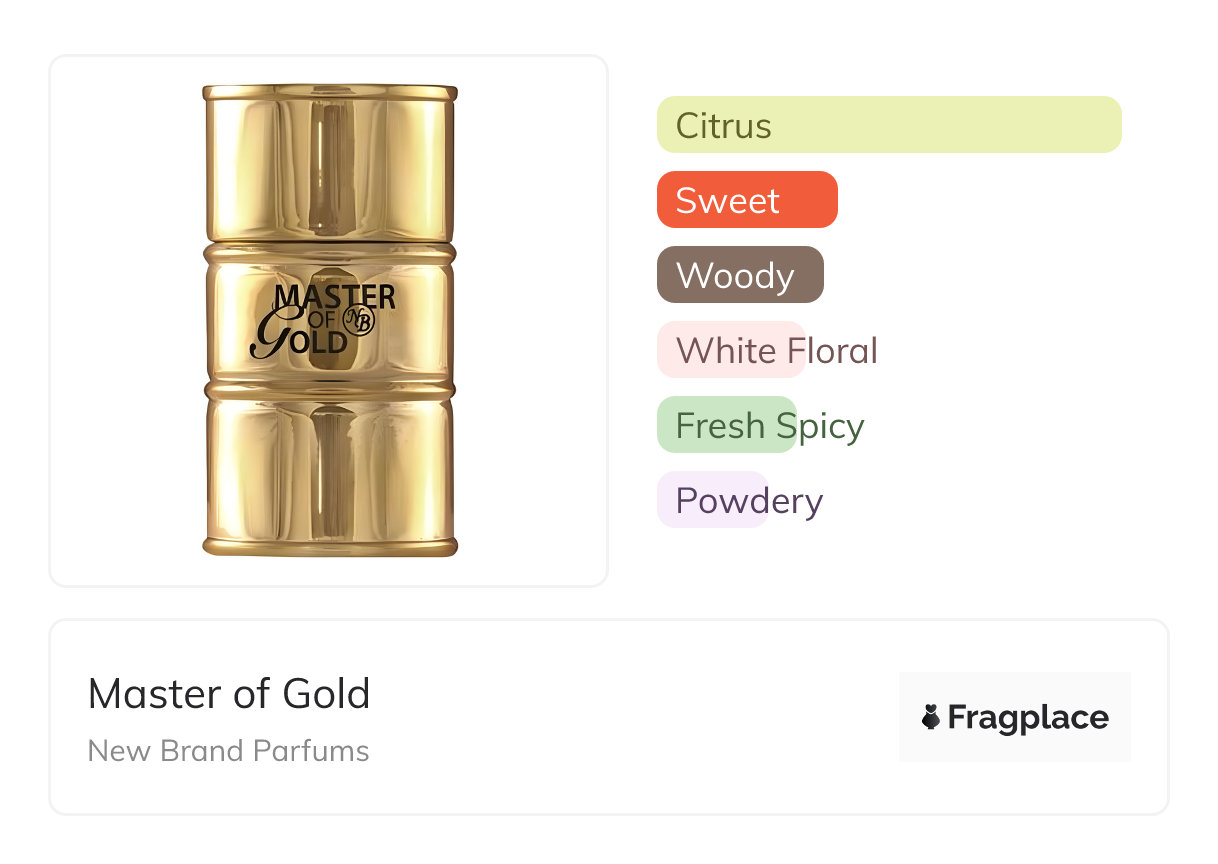Screen dimensions: 1218x864
Task: Open the 'New Brand Parfums' brand link
Action: click(x=229, y=751)
